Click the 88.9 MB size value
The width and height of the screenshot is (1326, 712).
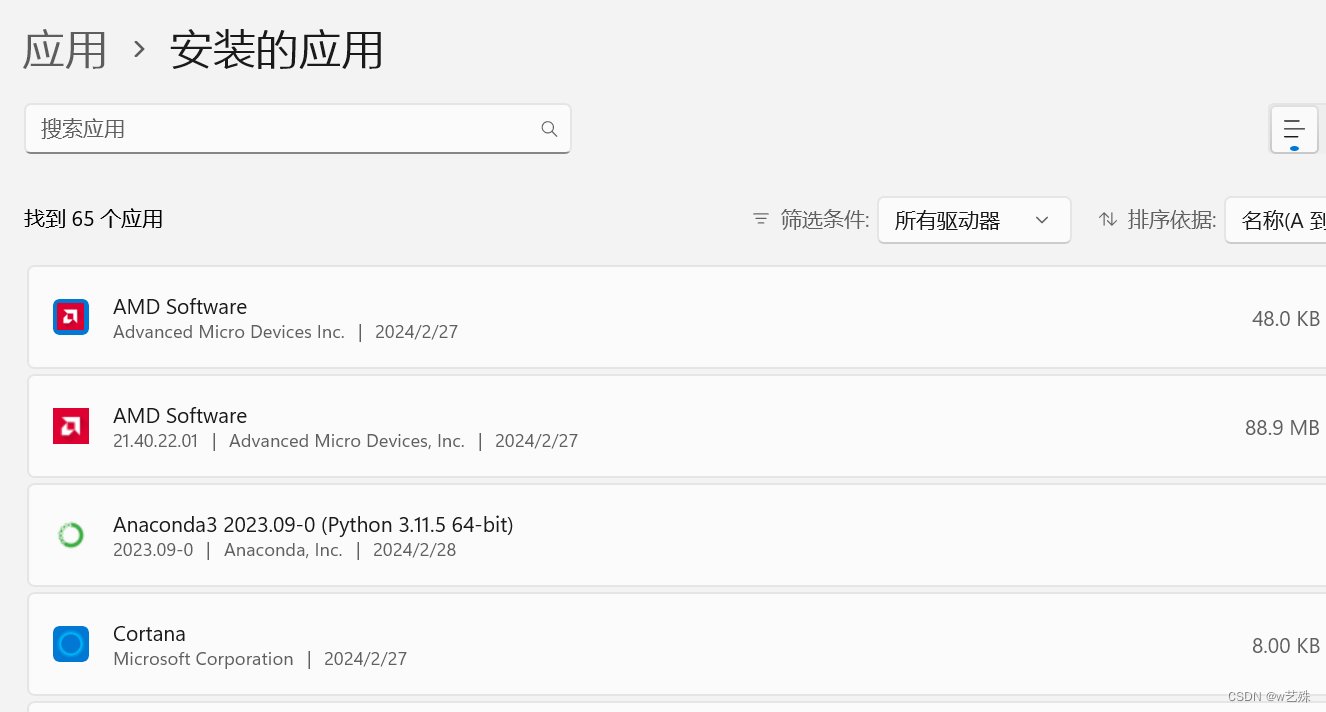click(1282, 428)
